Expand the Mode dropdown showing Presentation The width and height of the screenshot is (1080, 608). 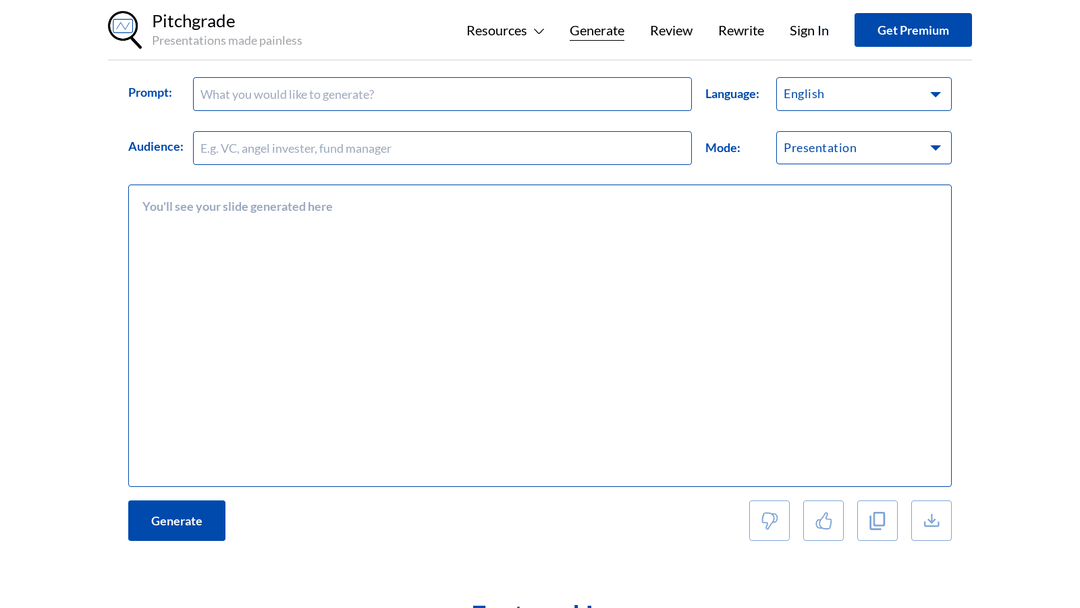pyautogui.click(x=863, y=148)
